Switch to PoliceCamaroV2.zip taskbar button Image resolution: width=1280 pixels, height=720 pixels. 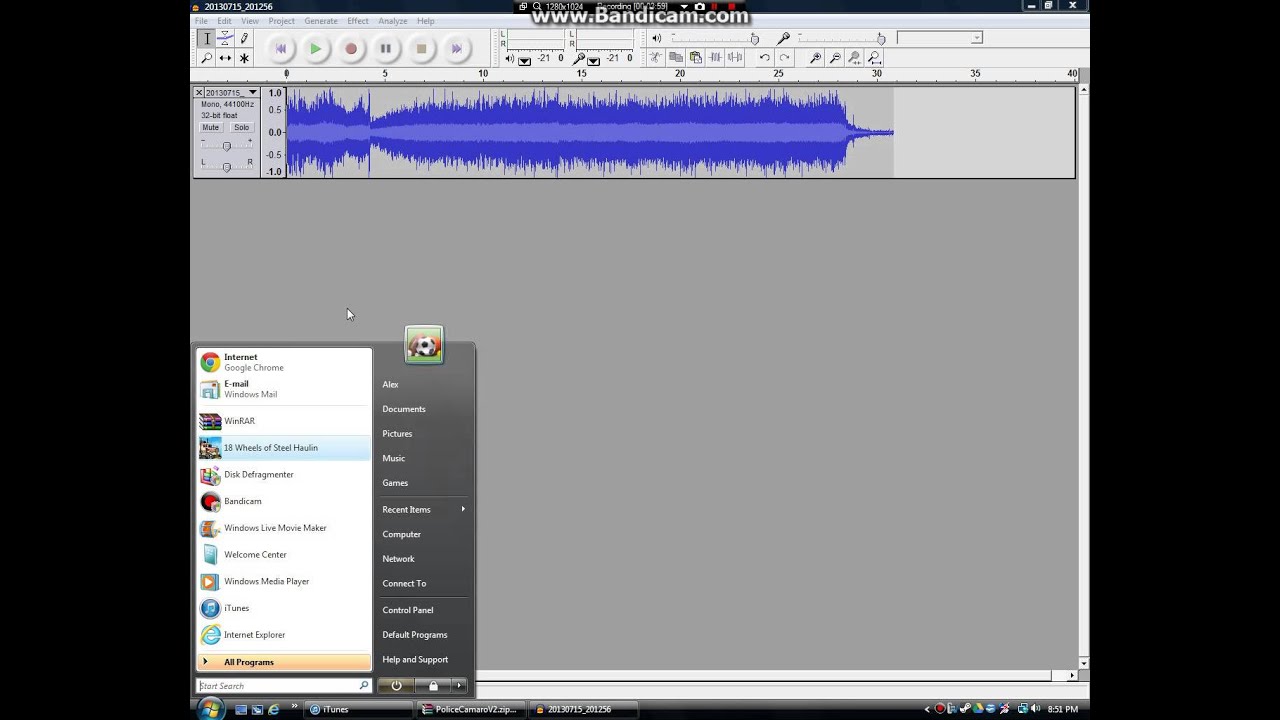click(x=469, y=709)
